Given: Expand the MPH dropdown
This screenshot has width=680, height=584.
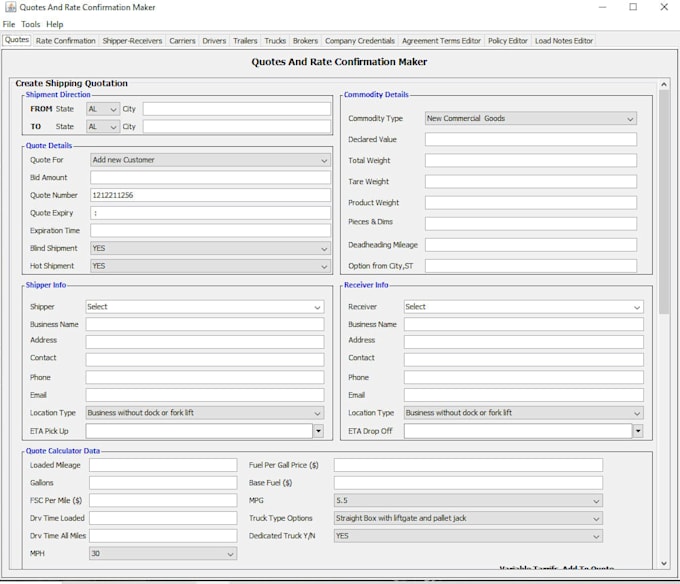Looking at the screenshot, I should pos(163,554).
